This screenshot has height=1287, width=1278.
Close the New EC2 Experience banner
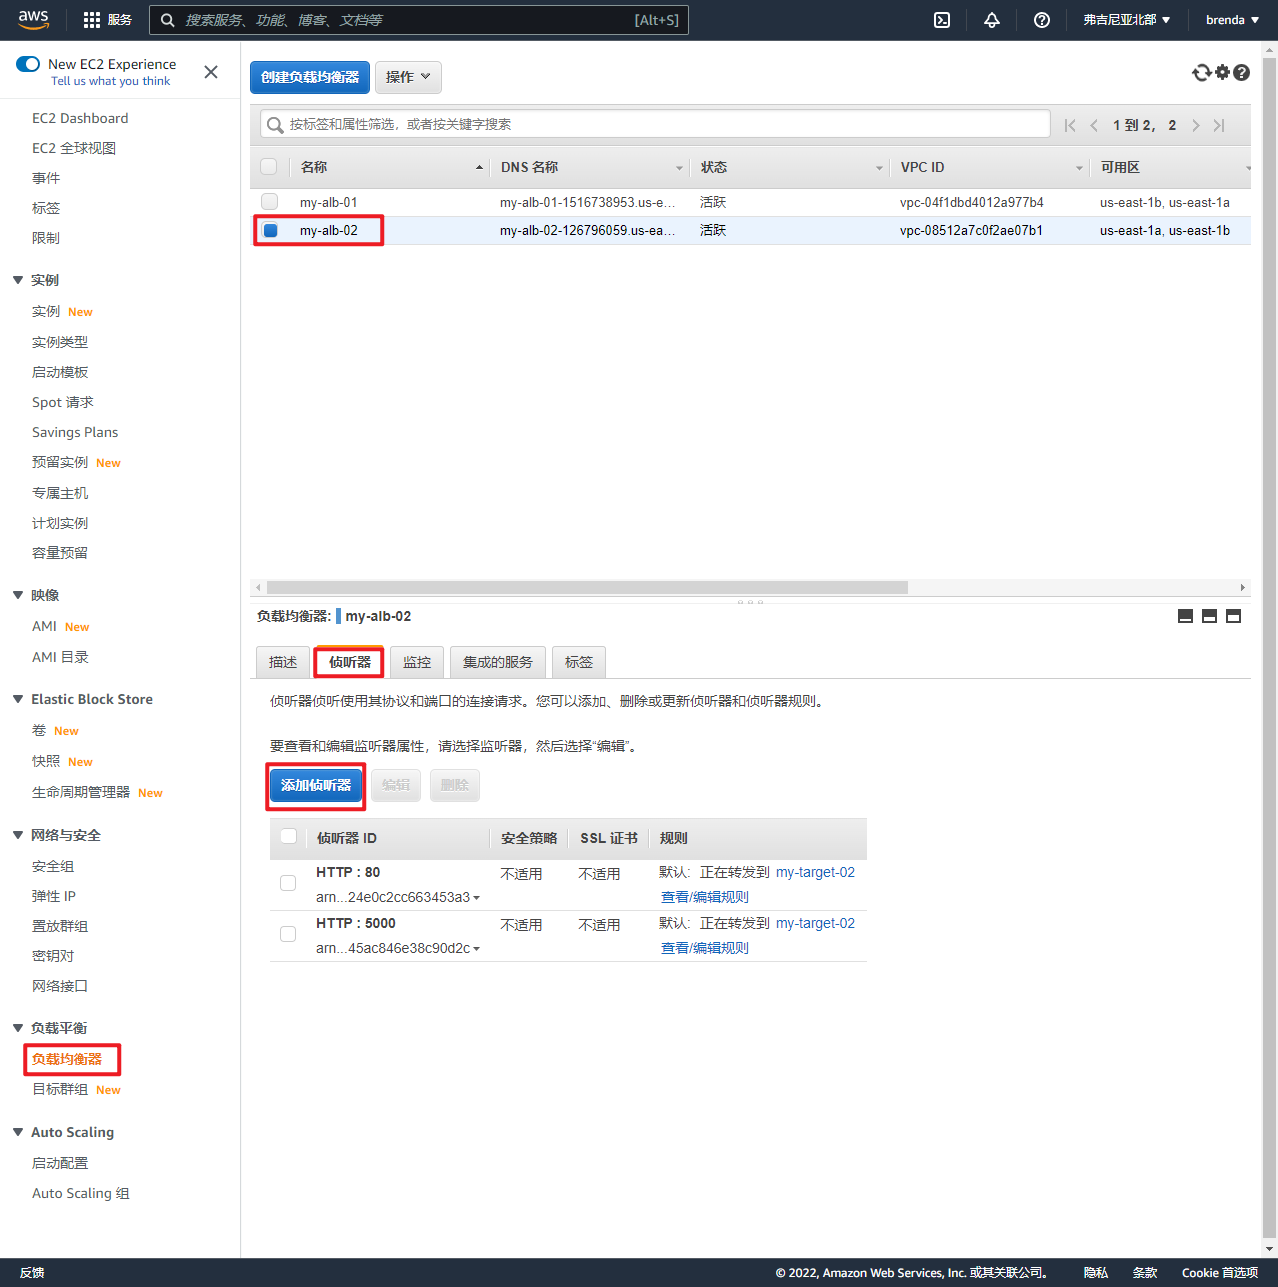click(211, 72)
